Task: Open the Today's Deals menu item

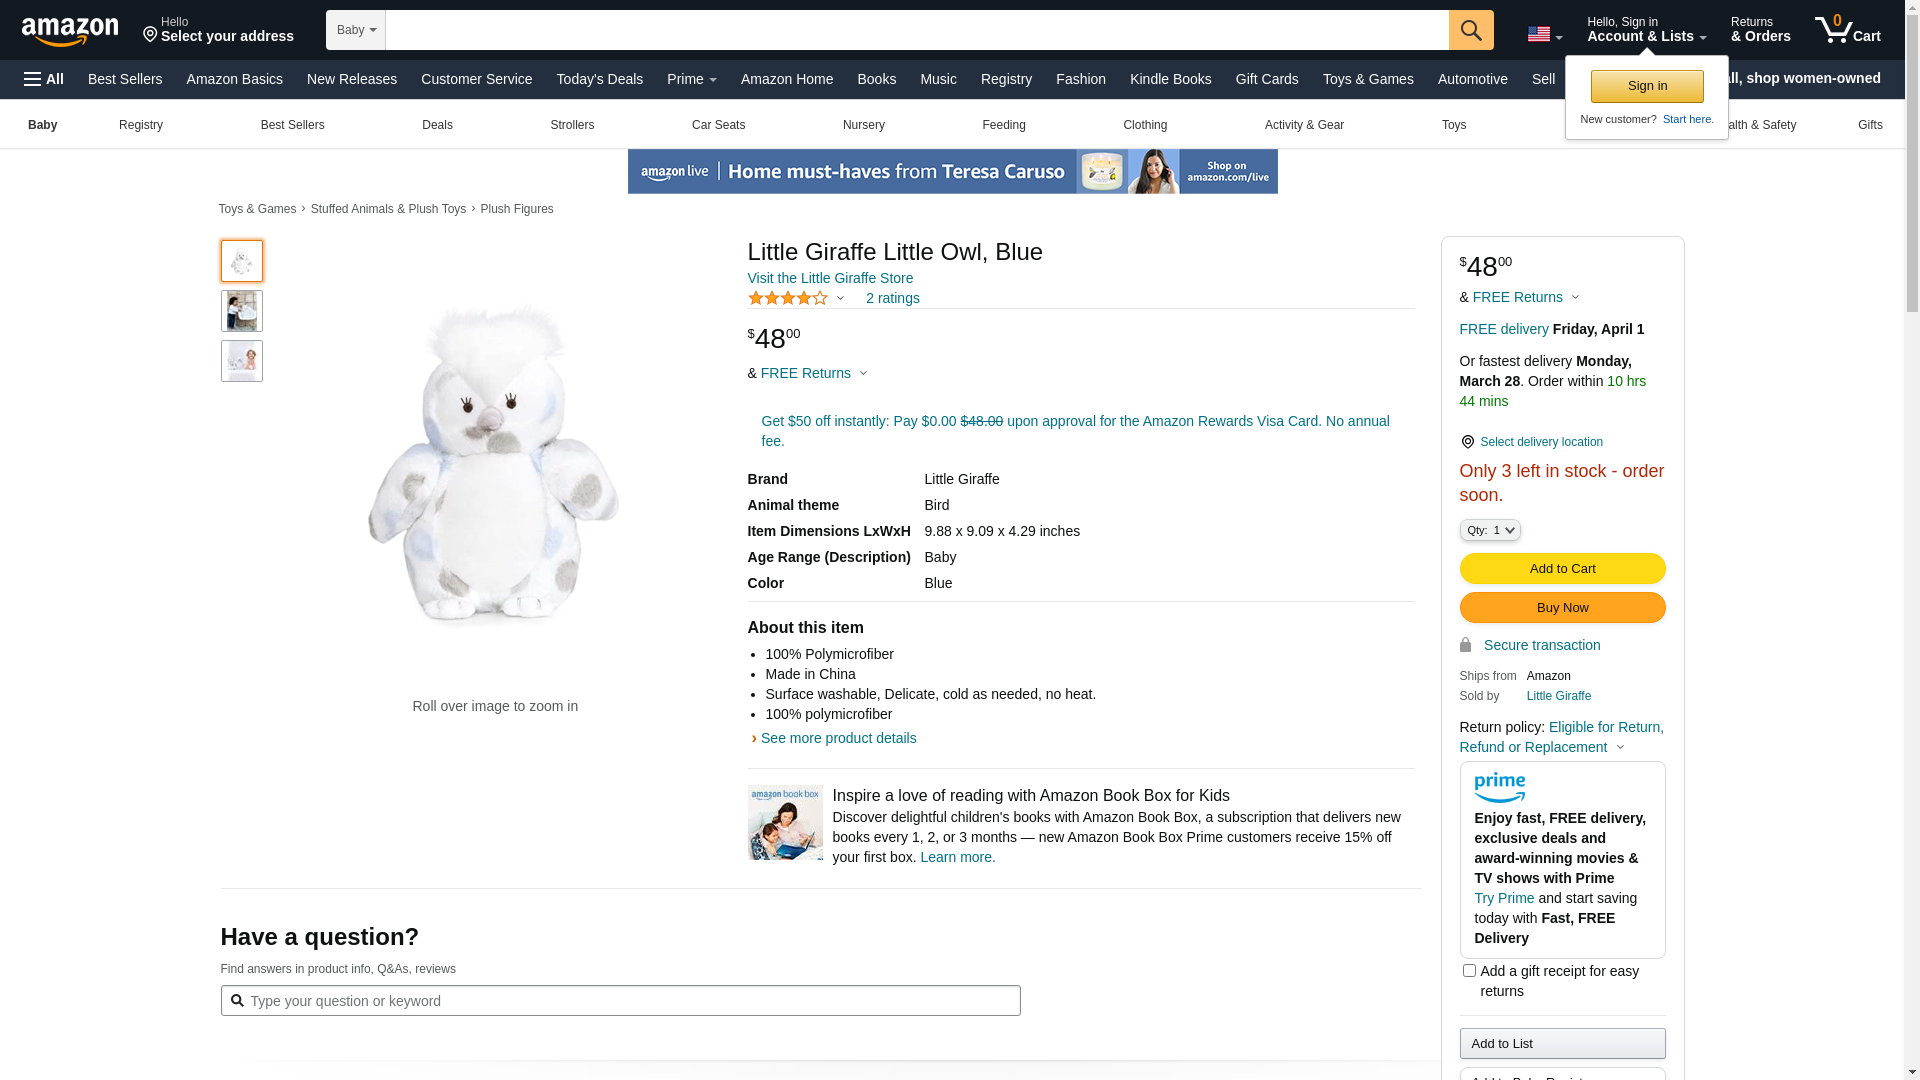Action: click(599, 79)
